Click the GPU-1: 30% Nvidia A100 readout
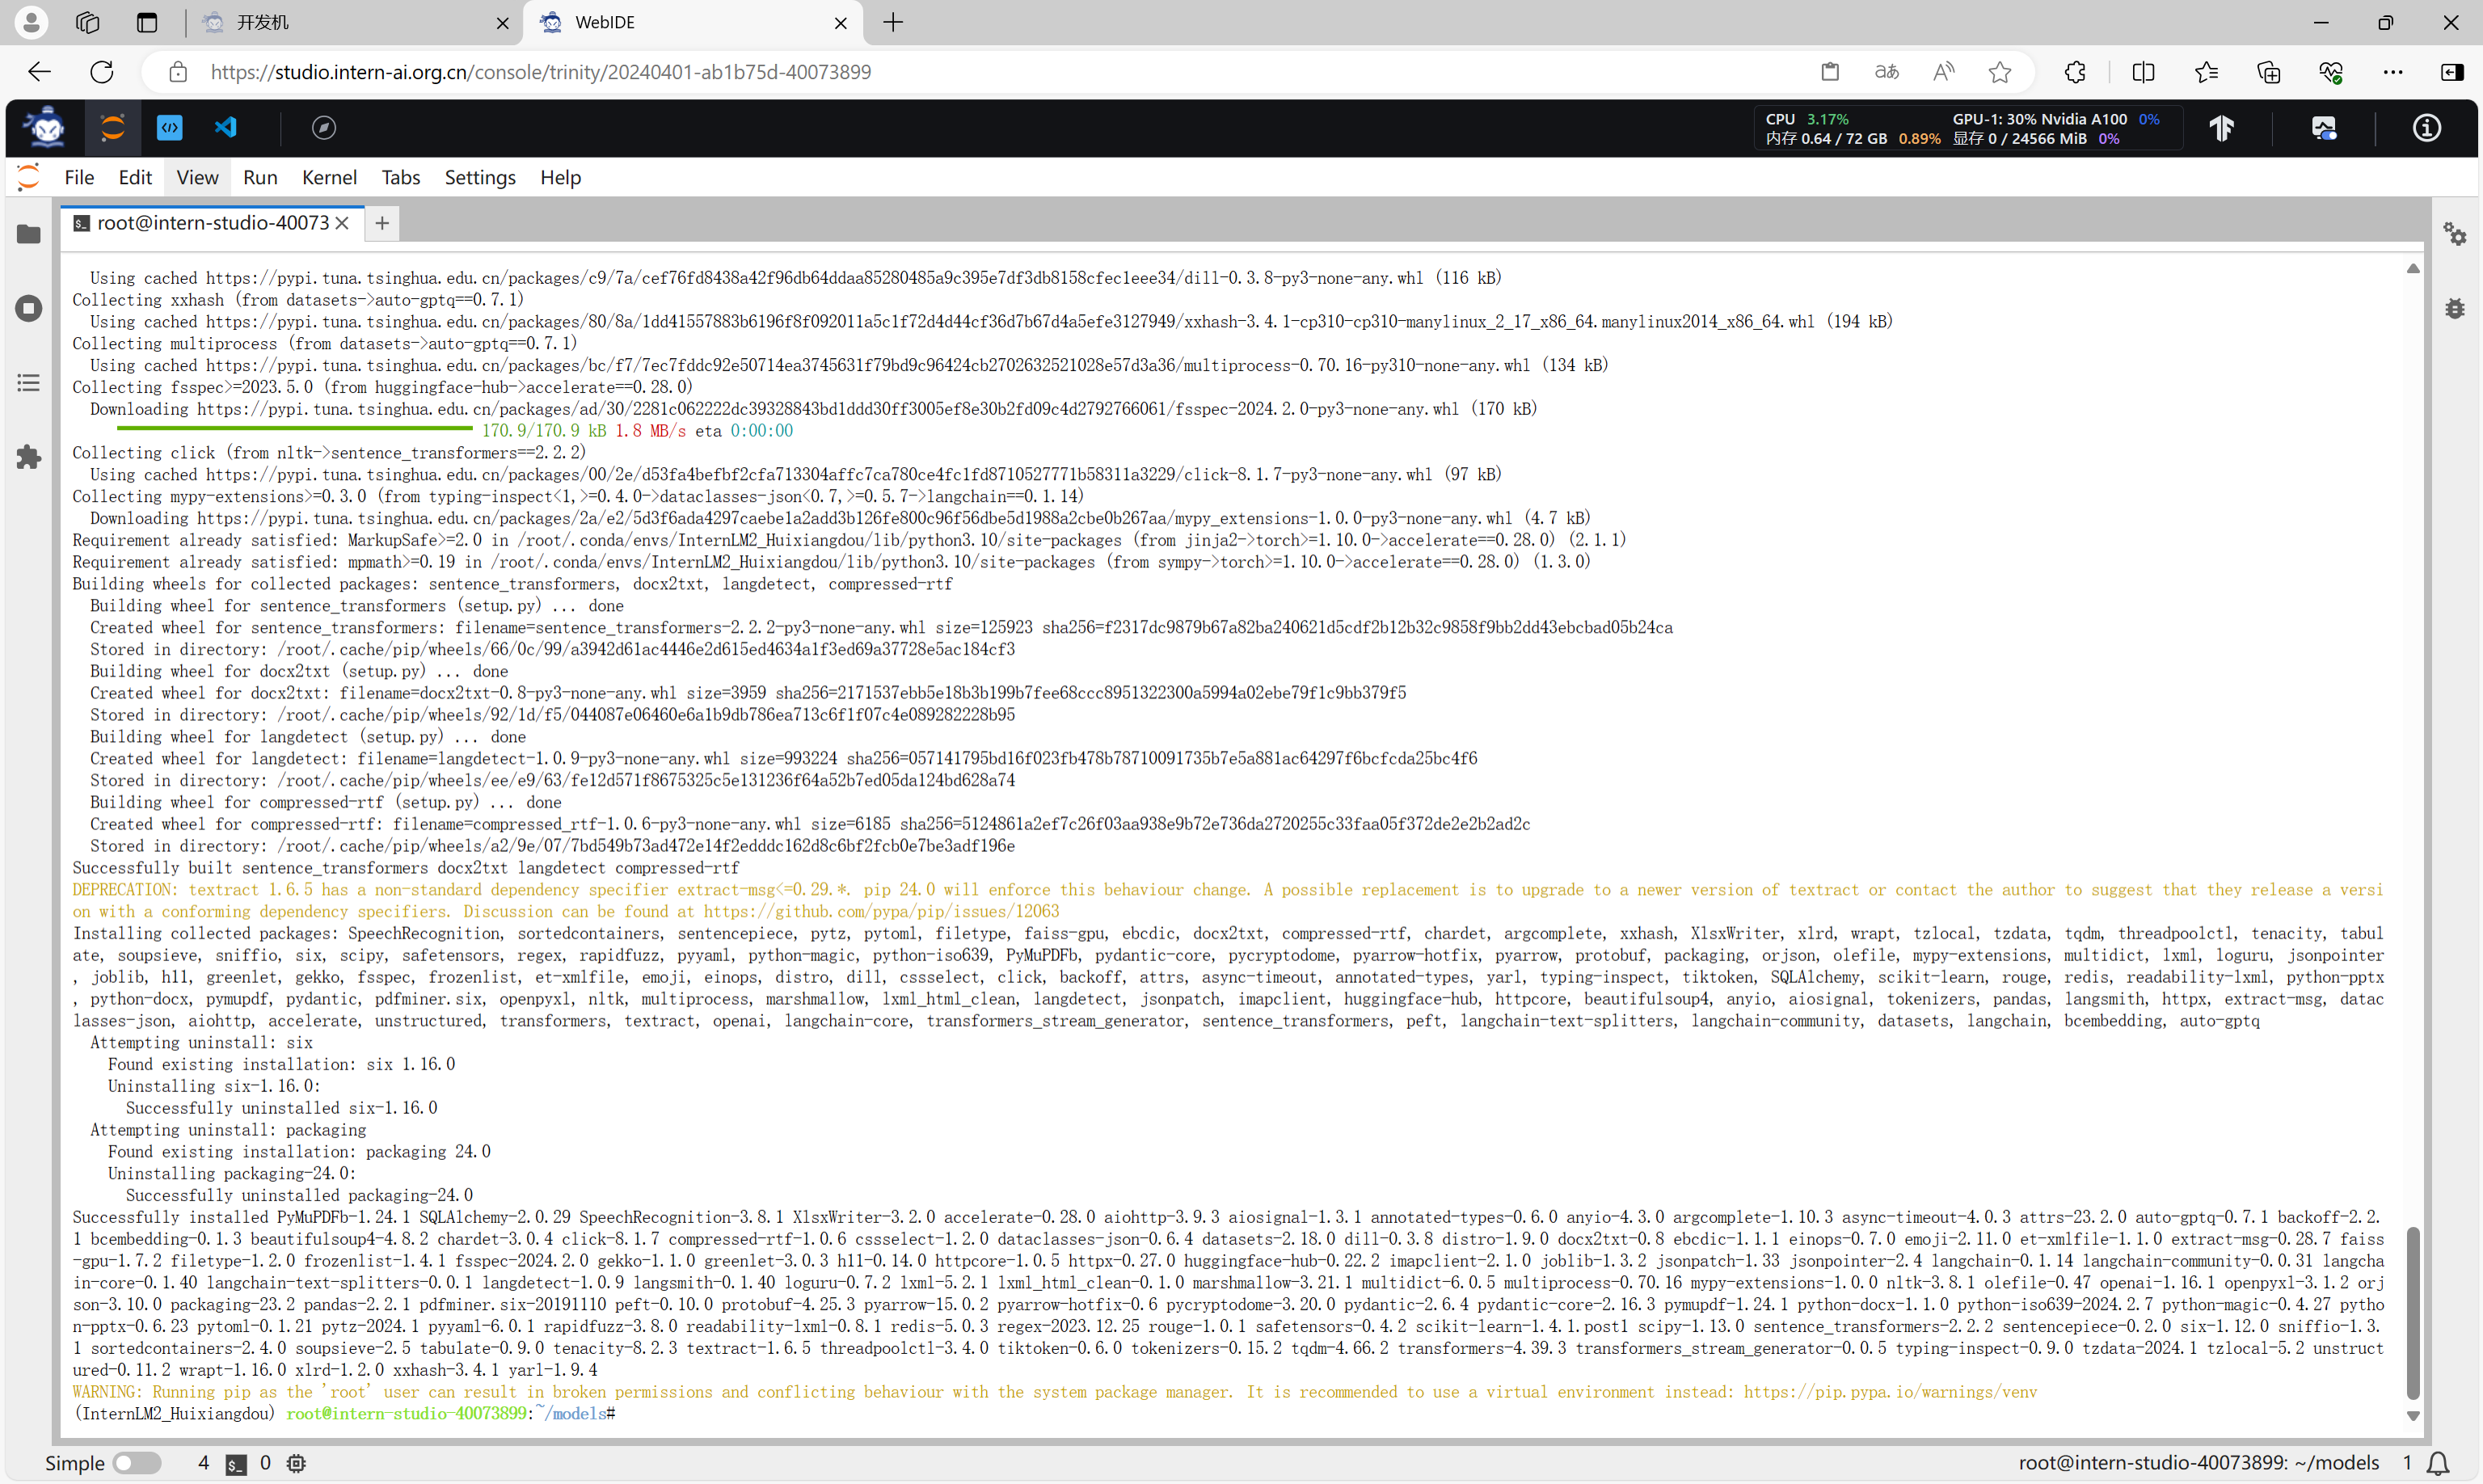This screenshot has height=1484, width=2483. [x=2055, y=119]
